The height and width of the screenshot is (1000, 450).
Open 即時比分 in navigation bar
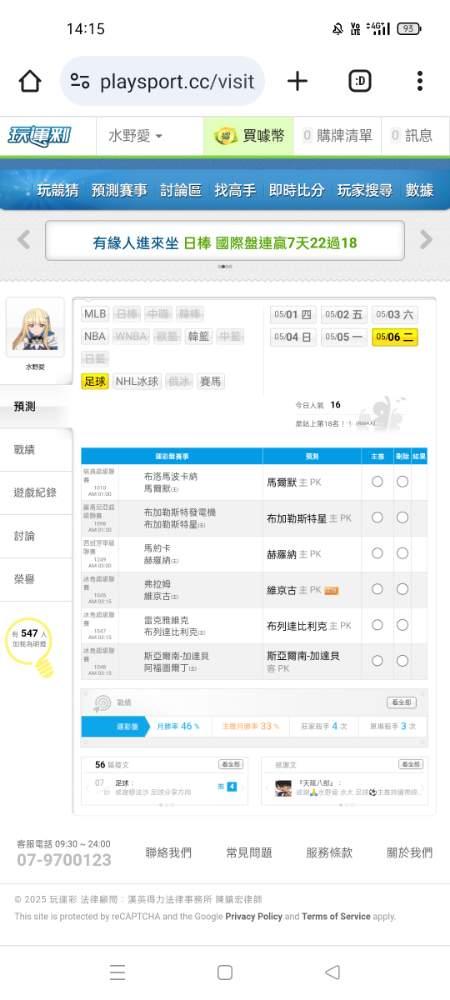tap(296, 190)
